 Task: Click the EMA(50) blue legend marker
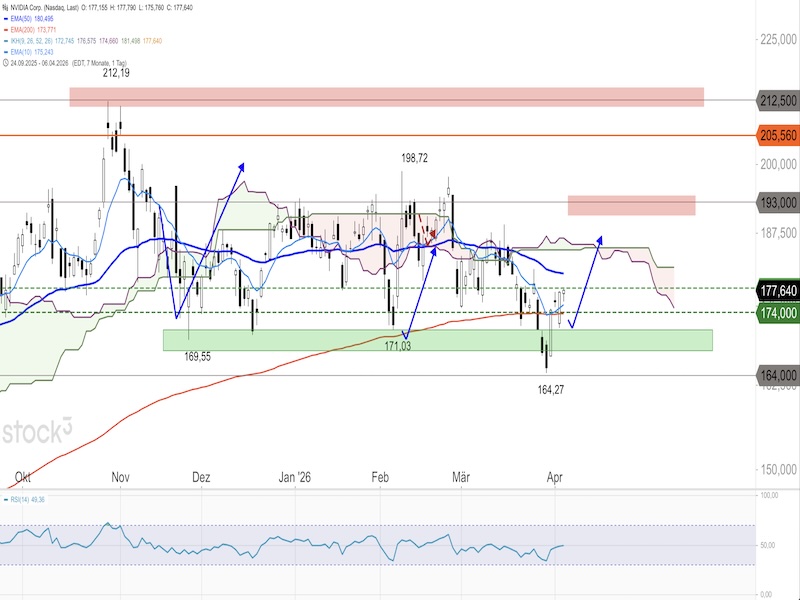8,20
